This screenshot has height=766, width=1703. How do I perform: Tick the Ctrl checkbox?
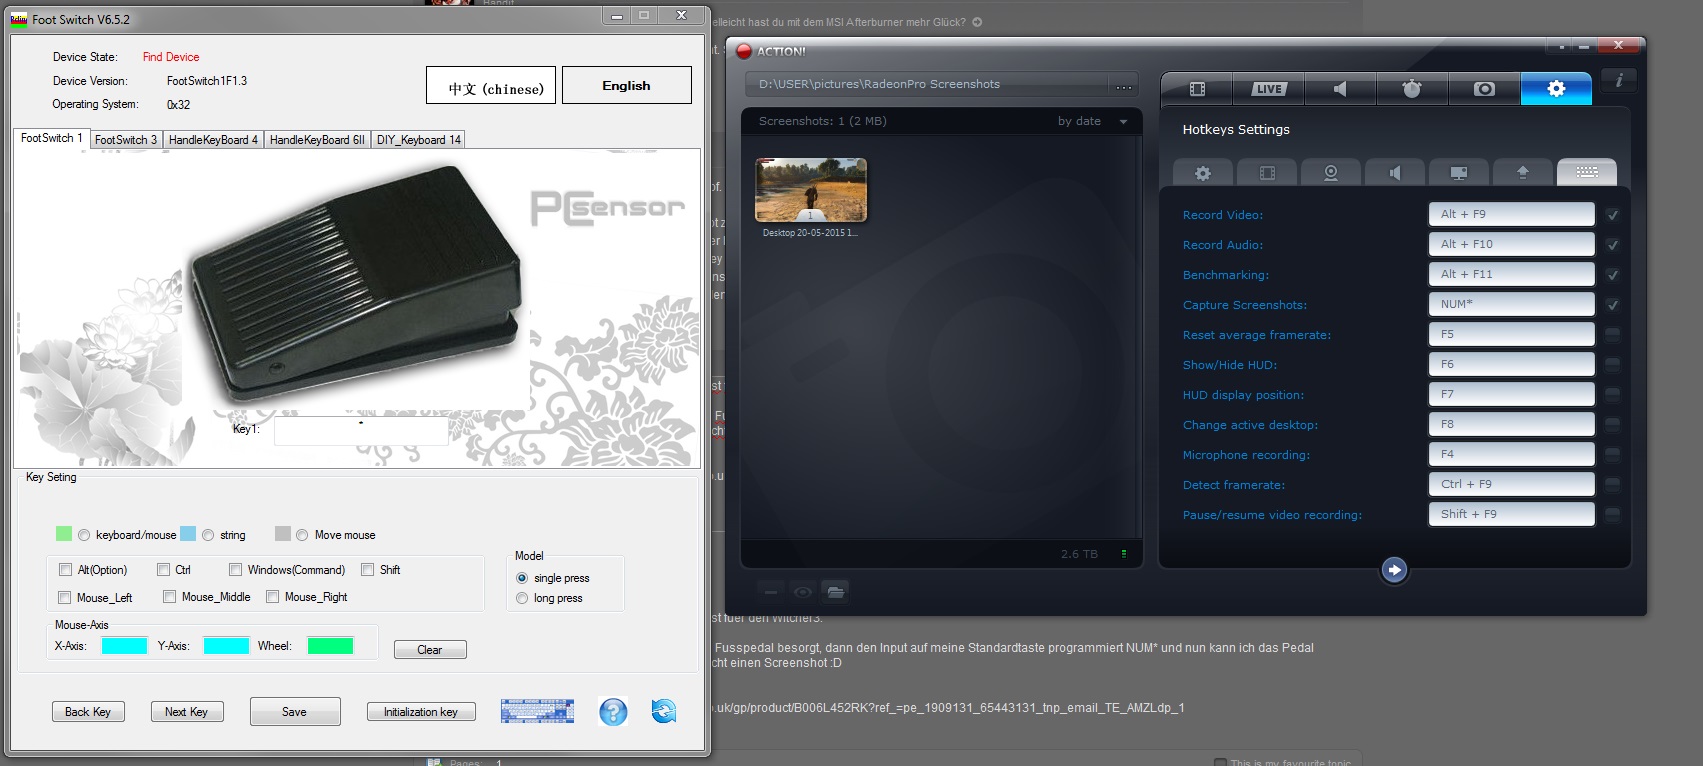pos(163,570)
